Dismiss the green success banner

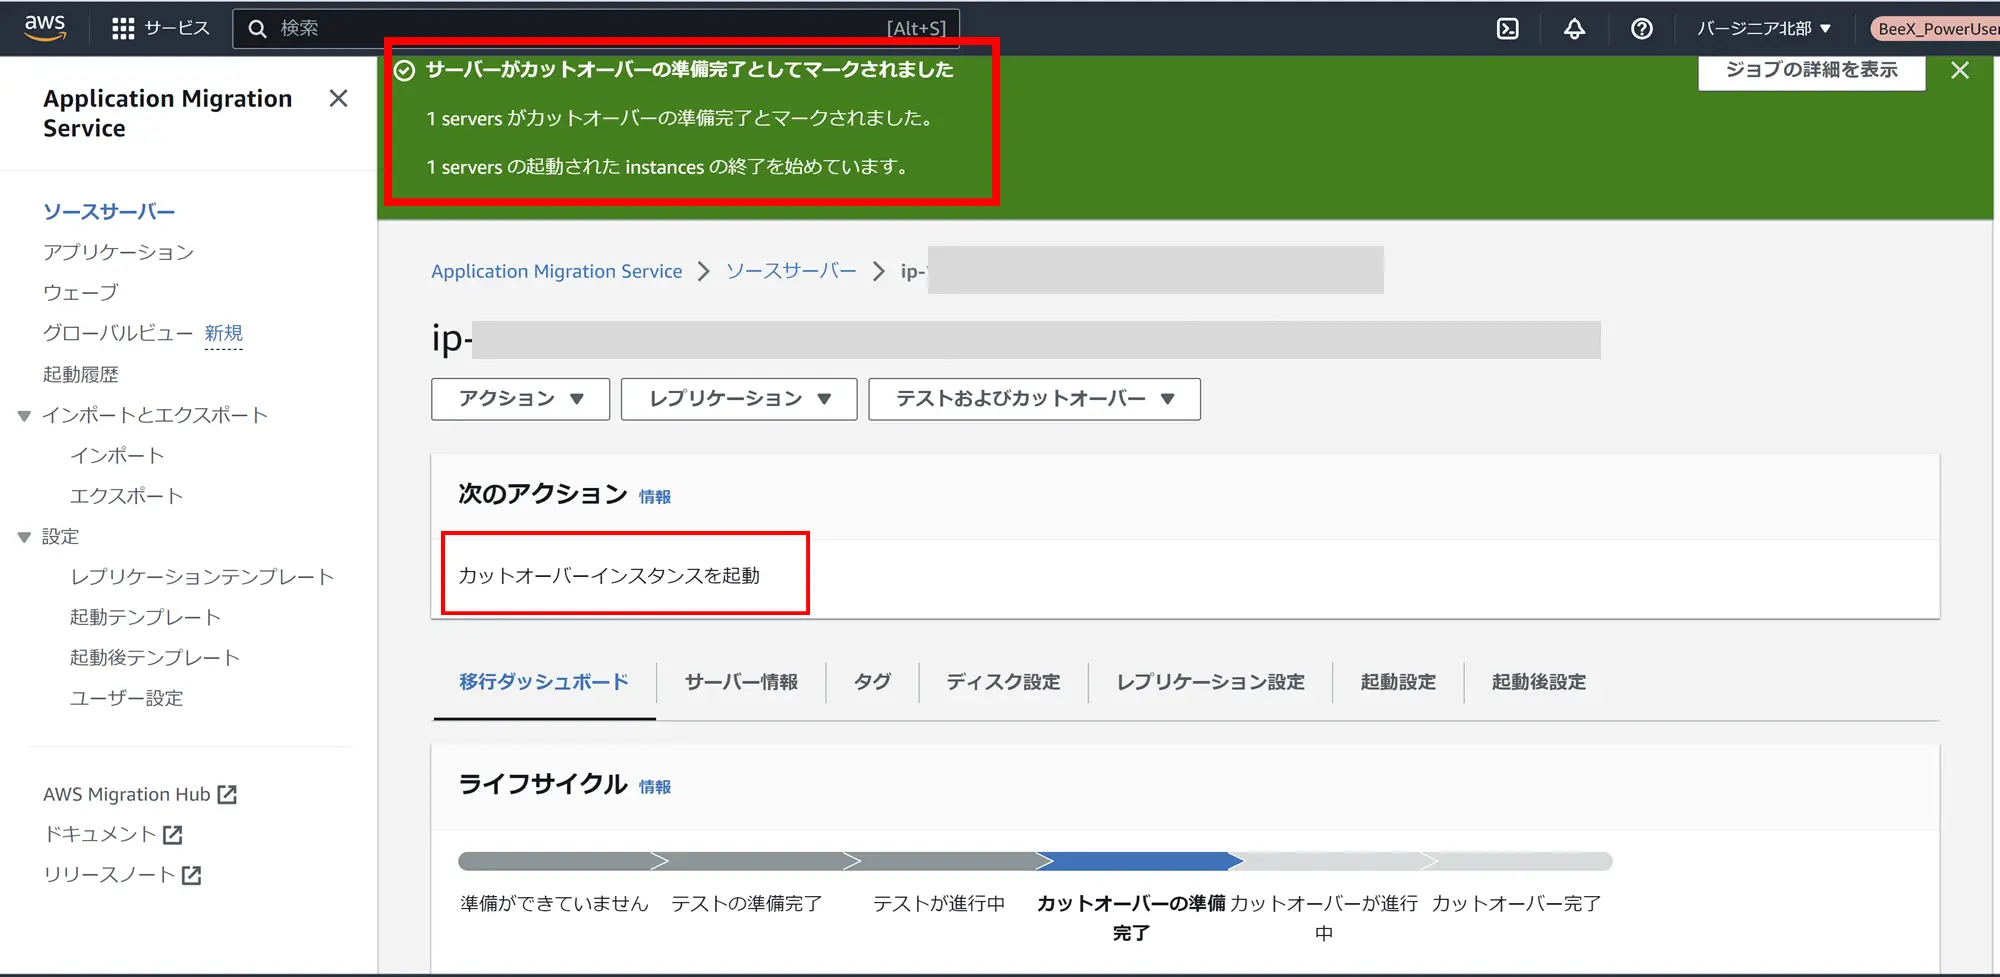1960,70
